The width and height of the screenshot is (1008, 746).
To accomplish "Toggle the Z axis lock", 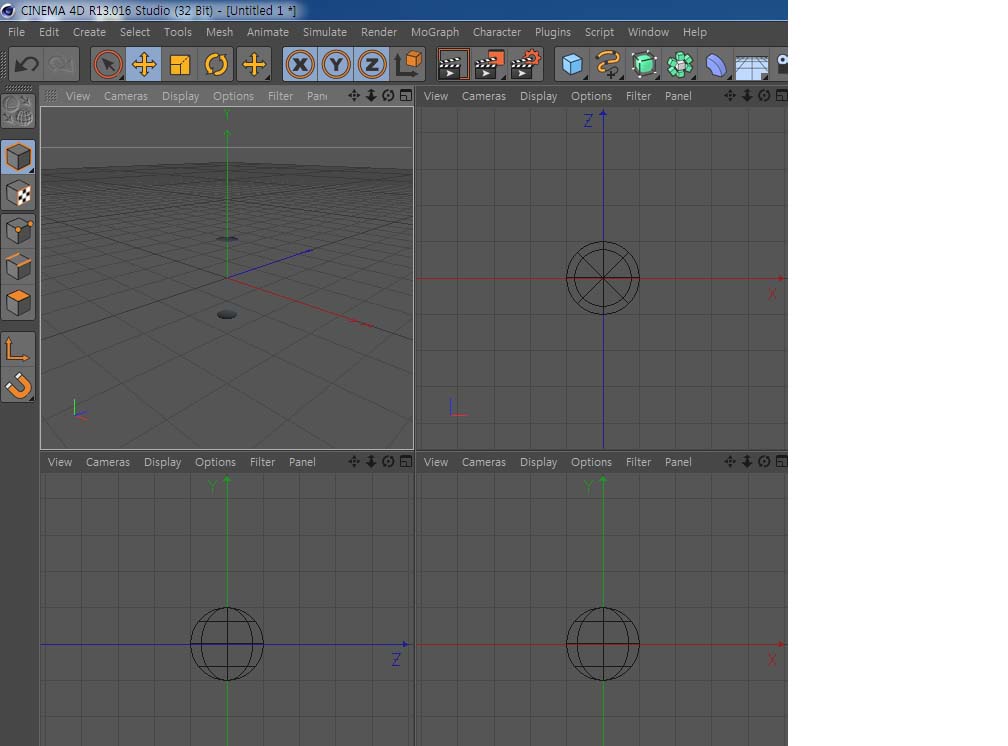I will (x=372, y=64).
